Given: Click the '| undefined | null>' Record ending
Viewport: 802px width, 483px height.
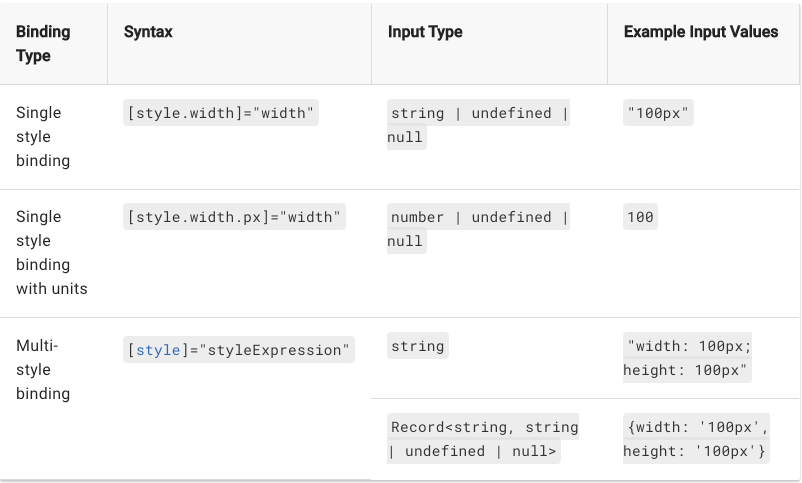Looking at the screenshot, I should click(474, 451).
